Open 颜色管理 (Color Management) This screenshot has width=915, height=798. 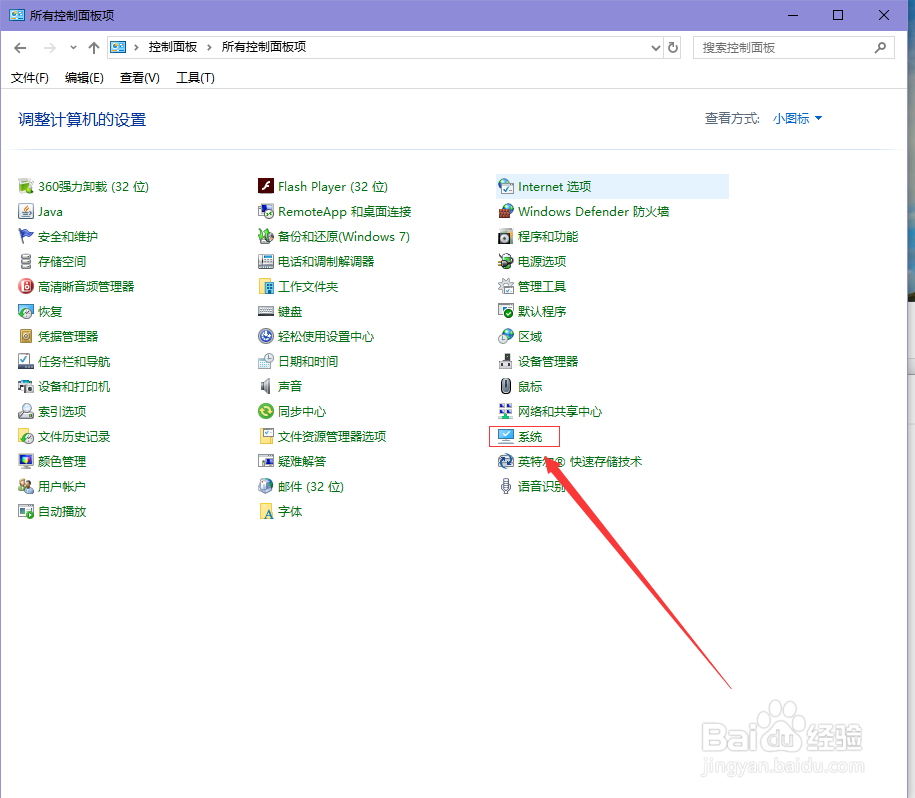60,461
